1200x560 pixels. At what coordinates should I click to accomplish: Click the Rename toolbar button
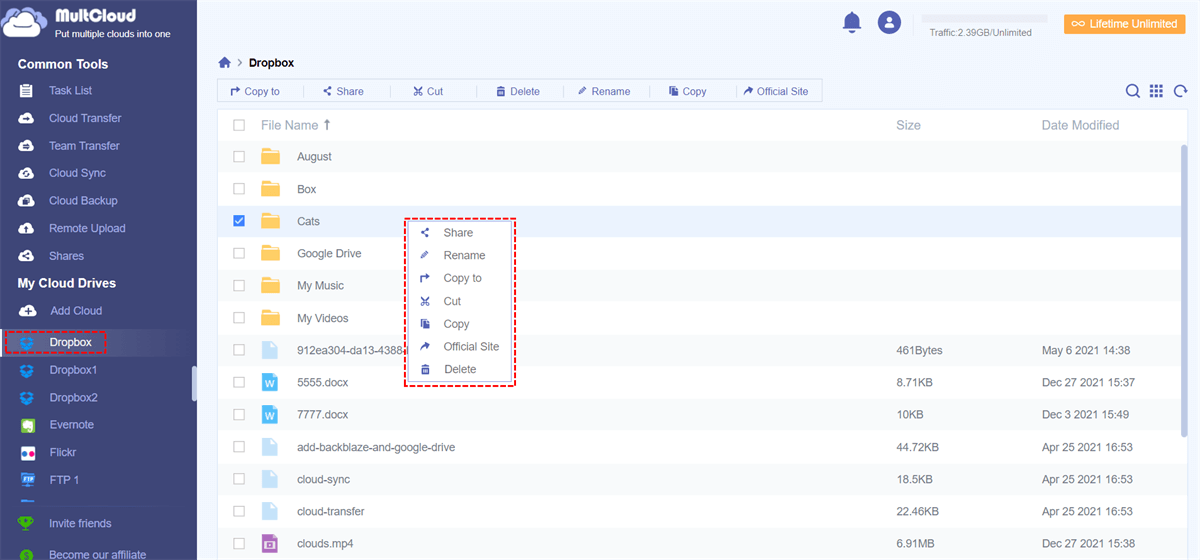(603, 91)
